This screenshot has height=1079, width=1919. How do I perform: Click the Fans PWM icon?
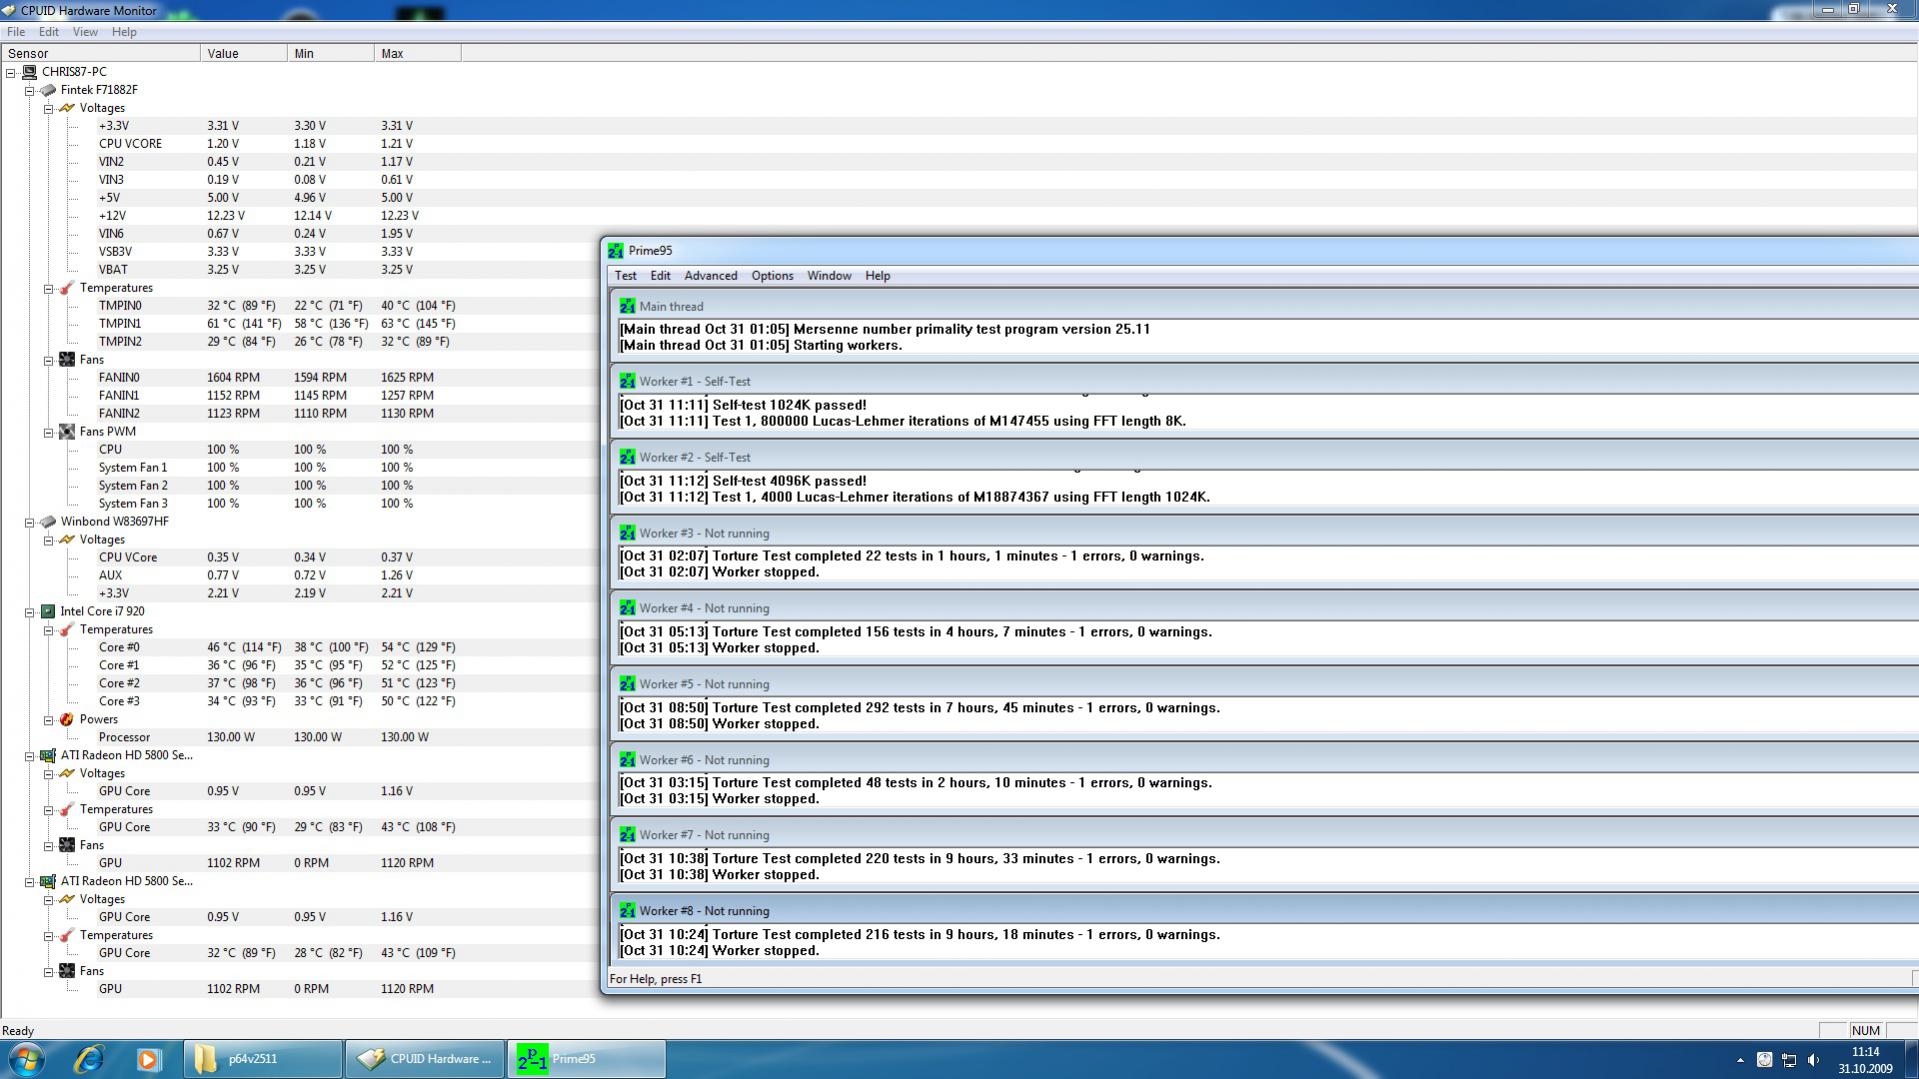click(67, 432)
